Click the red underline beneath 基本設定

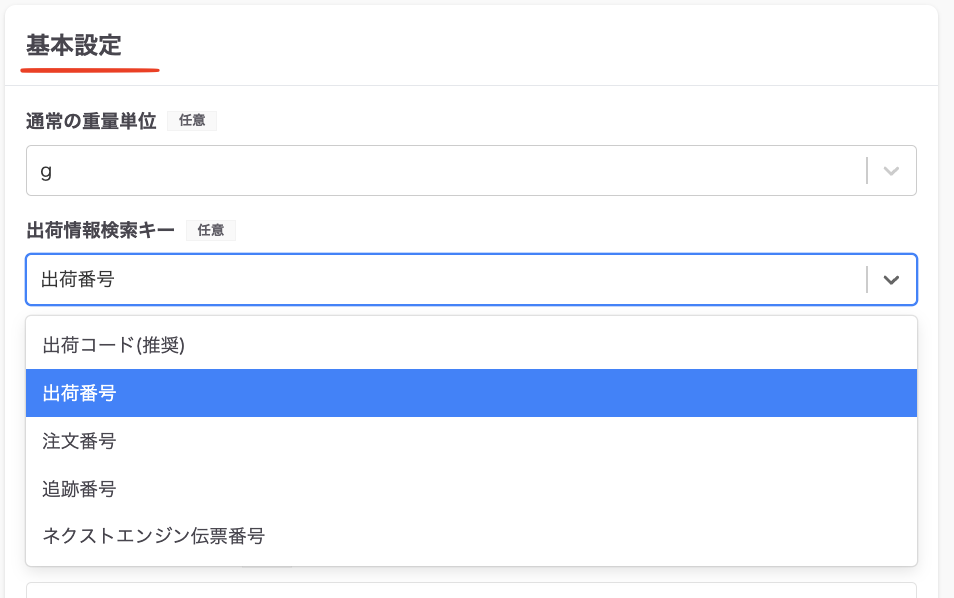[x=90, y=71]
